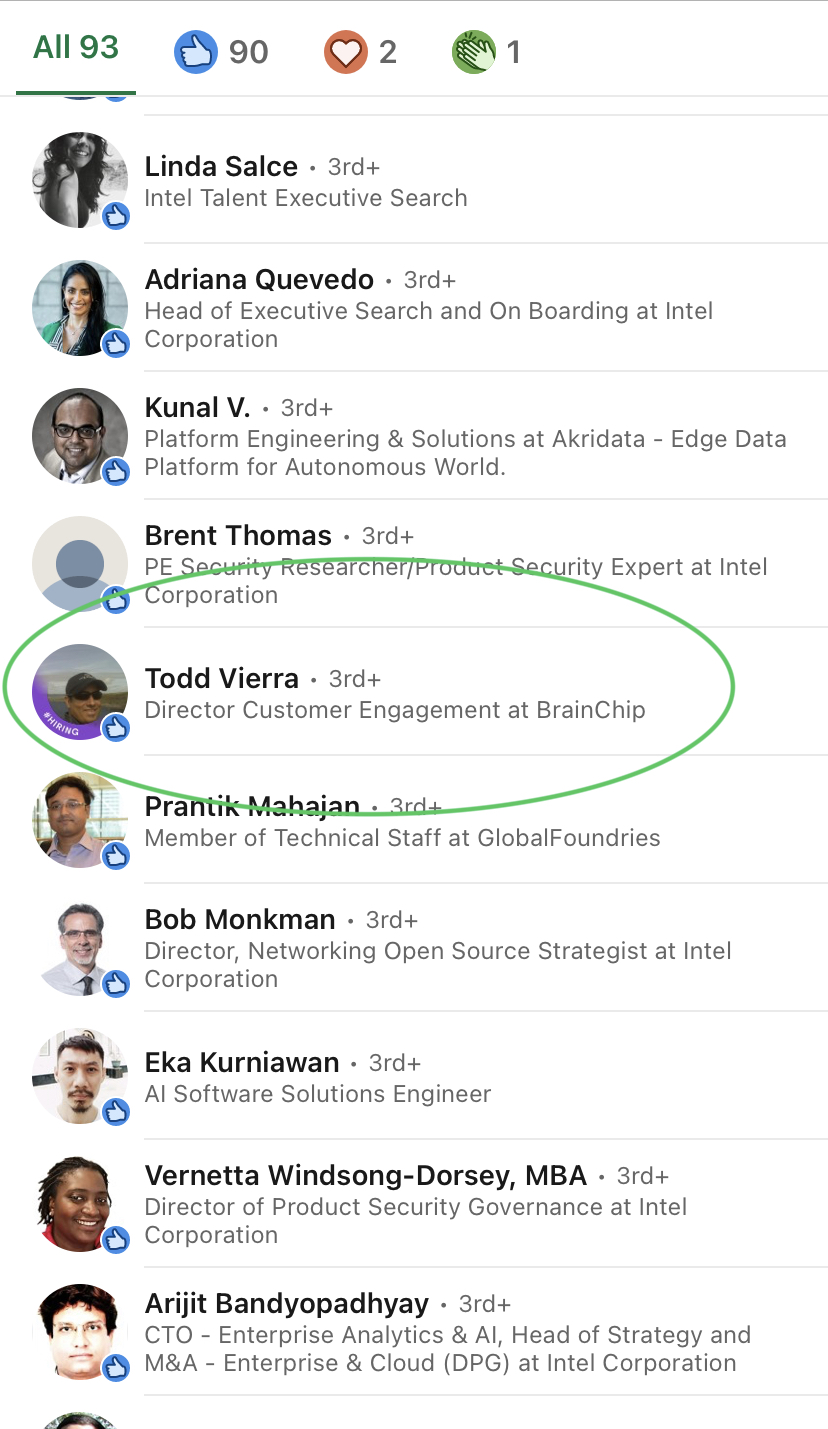Click like badge on Arijit Bandyopadhyay's avatar
This screenshot has height=1429, width=828.
117,1367
